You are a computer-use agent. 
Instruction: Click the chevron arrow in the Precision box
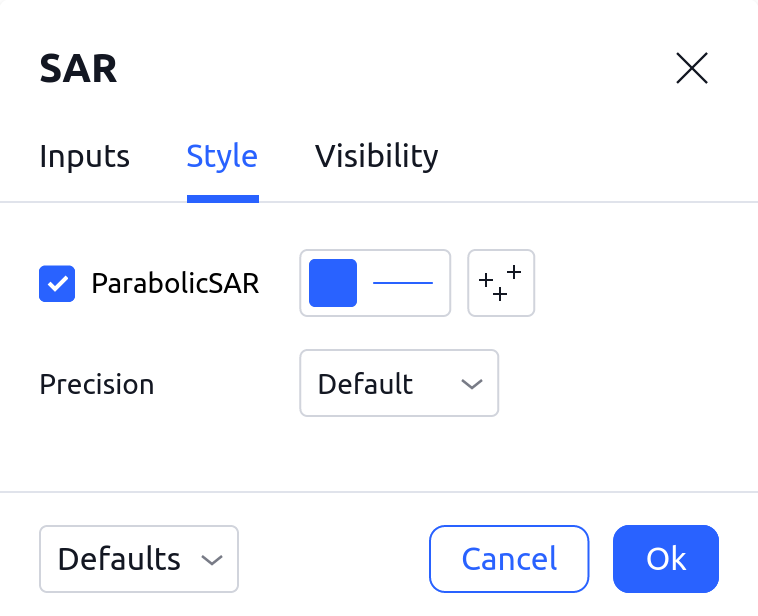(471, 384)
